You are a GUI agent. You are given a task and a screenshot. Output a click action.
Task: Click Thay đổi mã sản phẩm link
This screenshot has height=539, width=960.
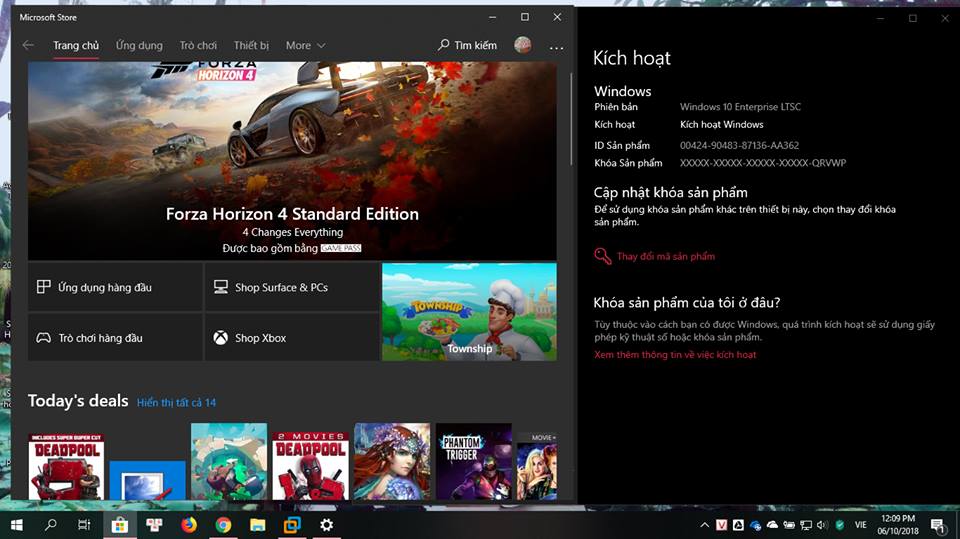[x=666, y=256]
